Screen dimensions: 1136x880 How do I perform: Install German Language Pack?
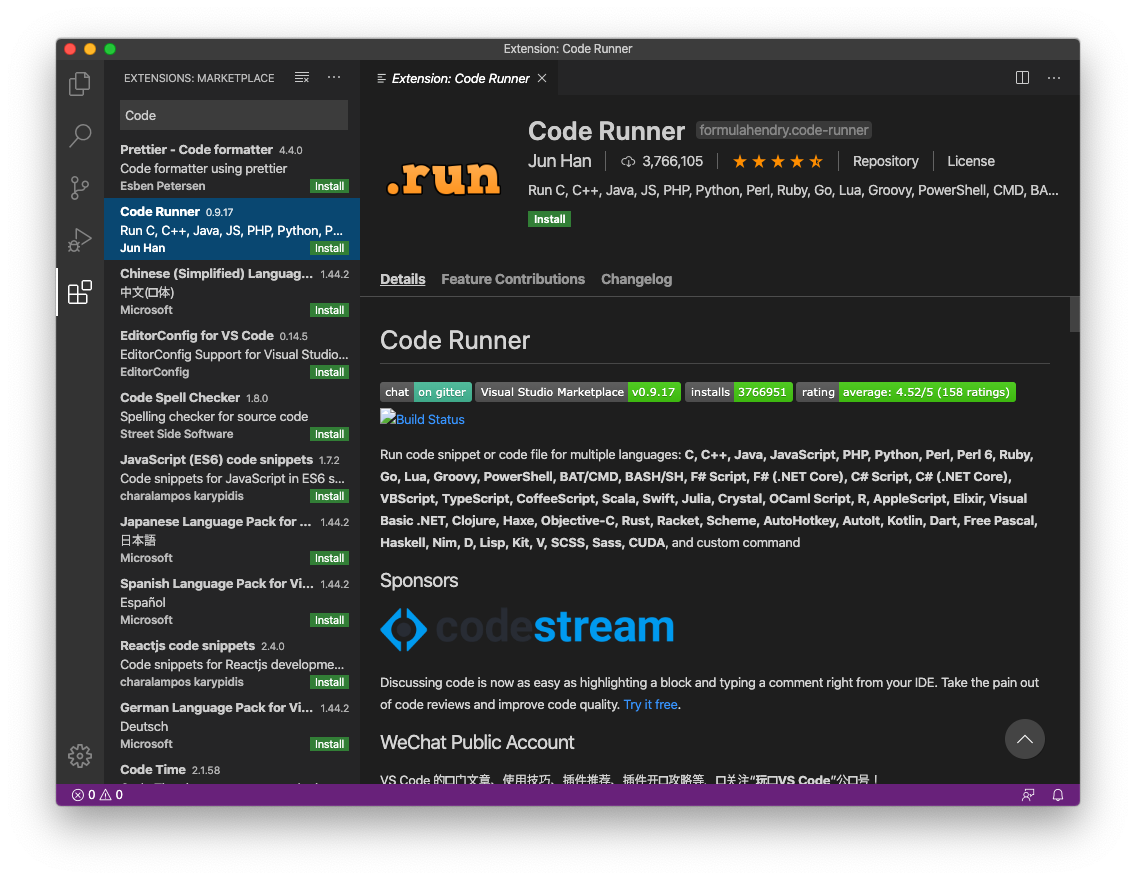330,745
